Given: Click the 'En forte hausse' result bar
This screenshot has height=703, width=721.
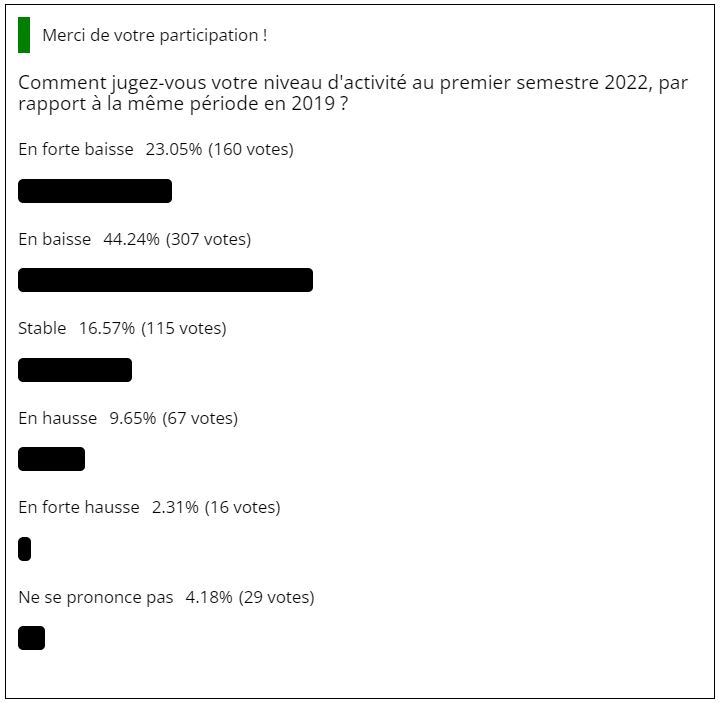Looking at the screenshot, I should coord(24,549).
